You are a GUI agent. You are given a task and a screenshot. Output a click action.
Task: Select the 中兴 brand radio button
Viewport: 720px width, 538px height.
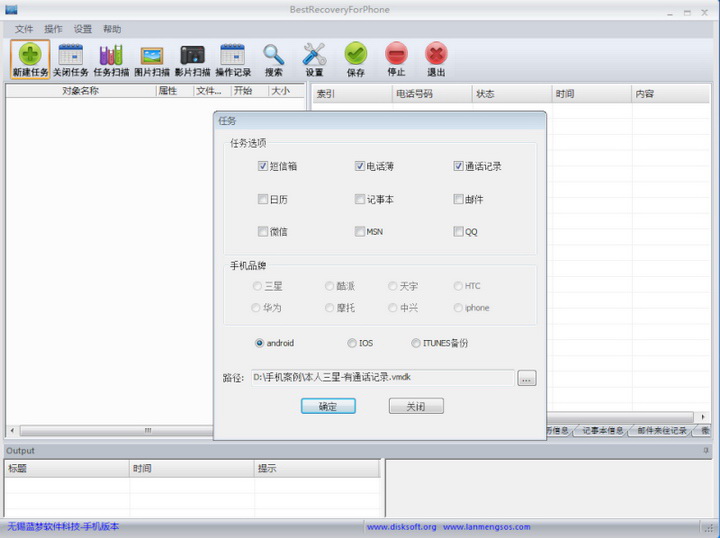392,308
